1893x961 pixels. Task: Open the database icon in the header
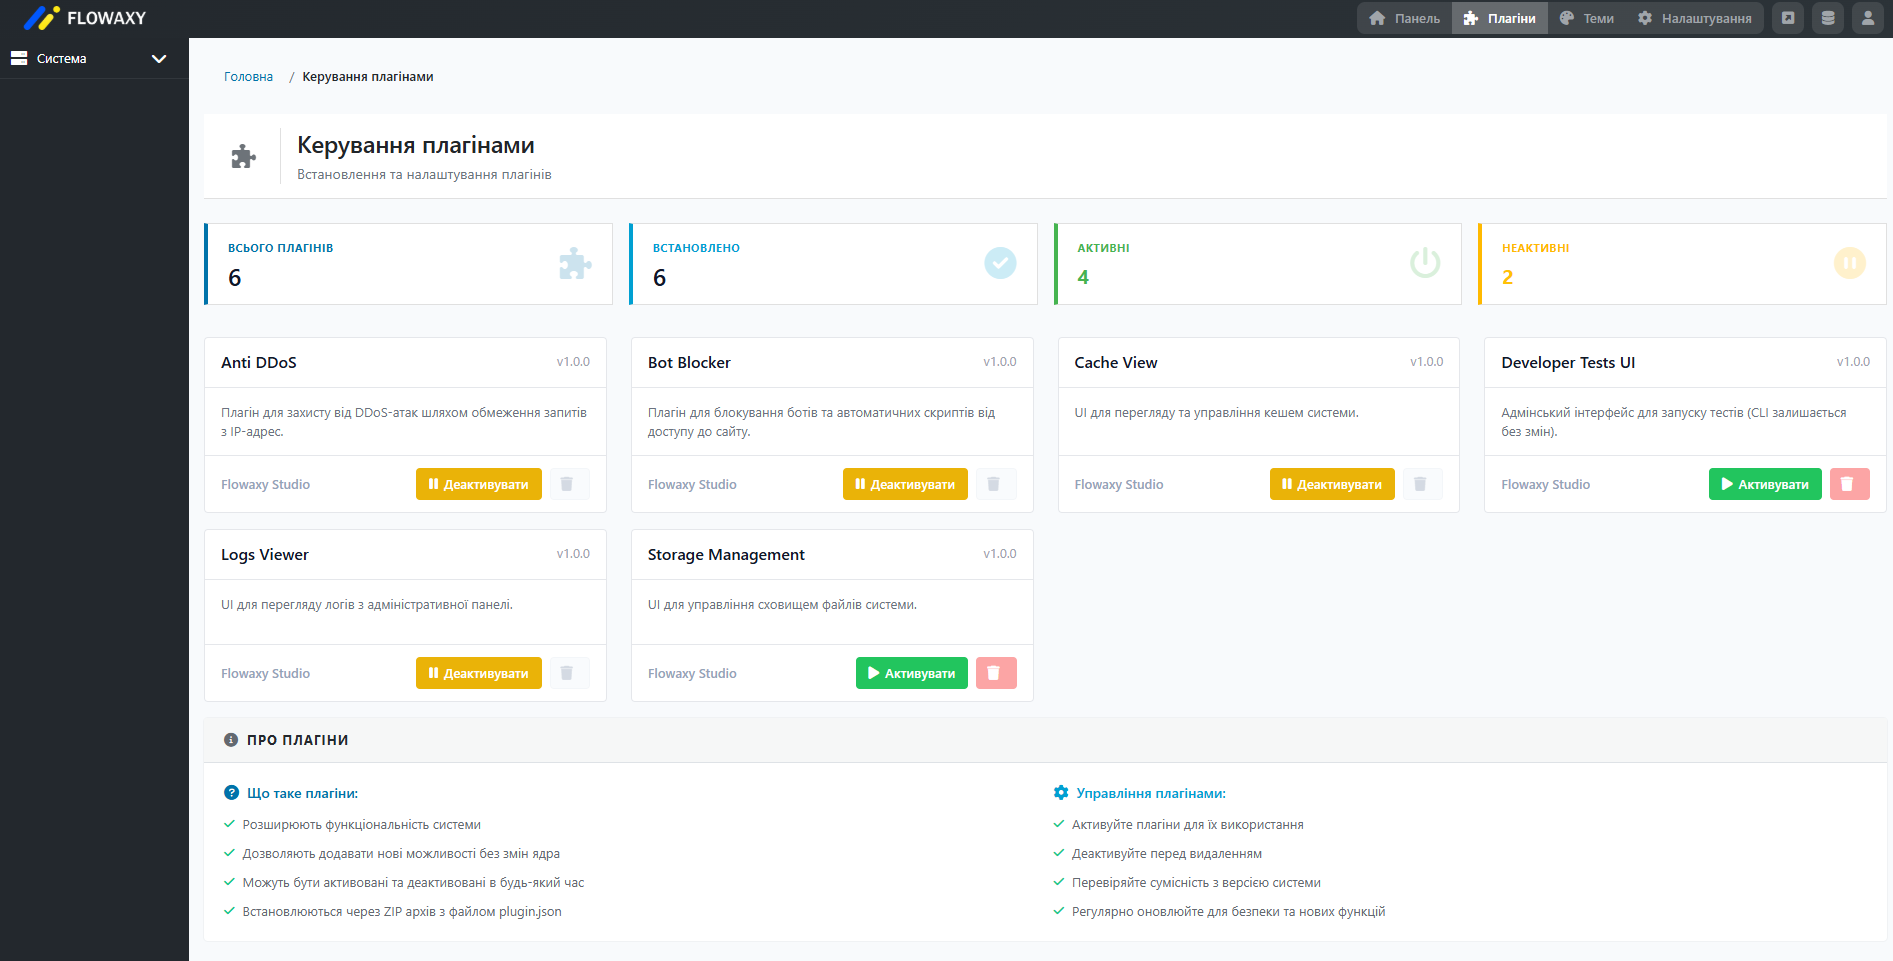(1828, 18)
